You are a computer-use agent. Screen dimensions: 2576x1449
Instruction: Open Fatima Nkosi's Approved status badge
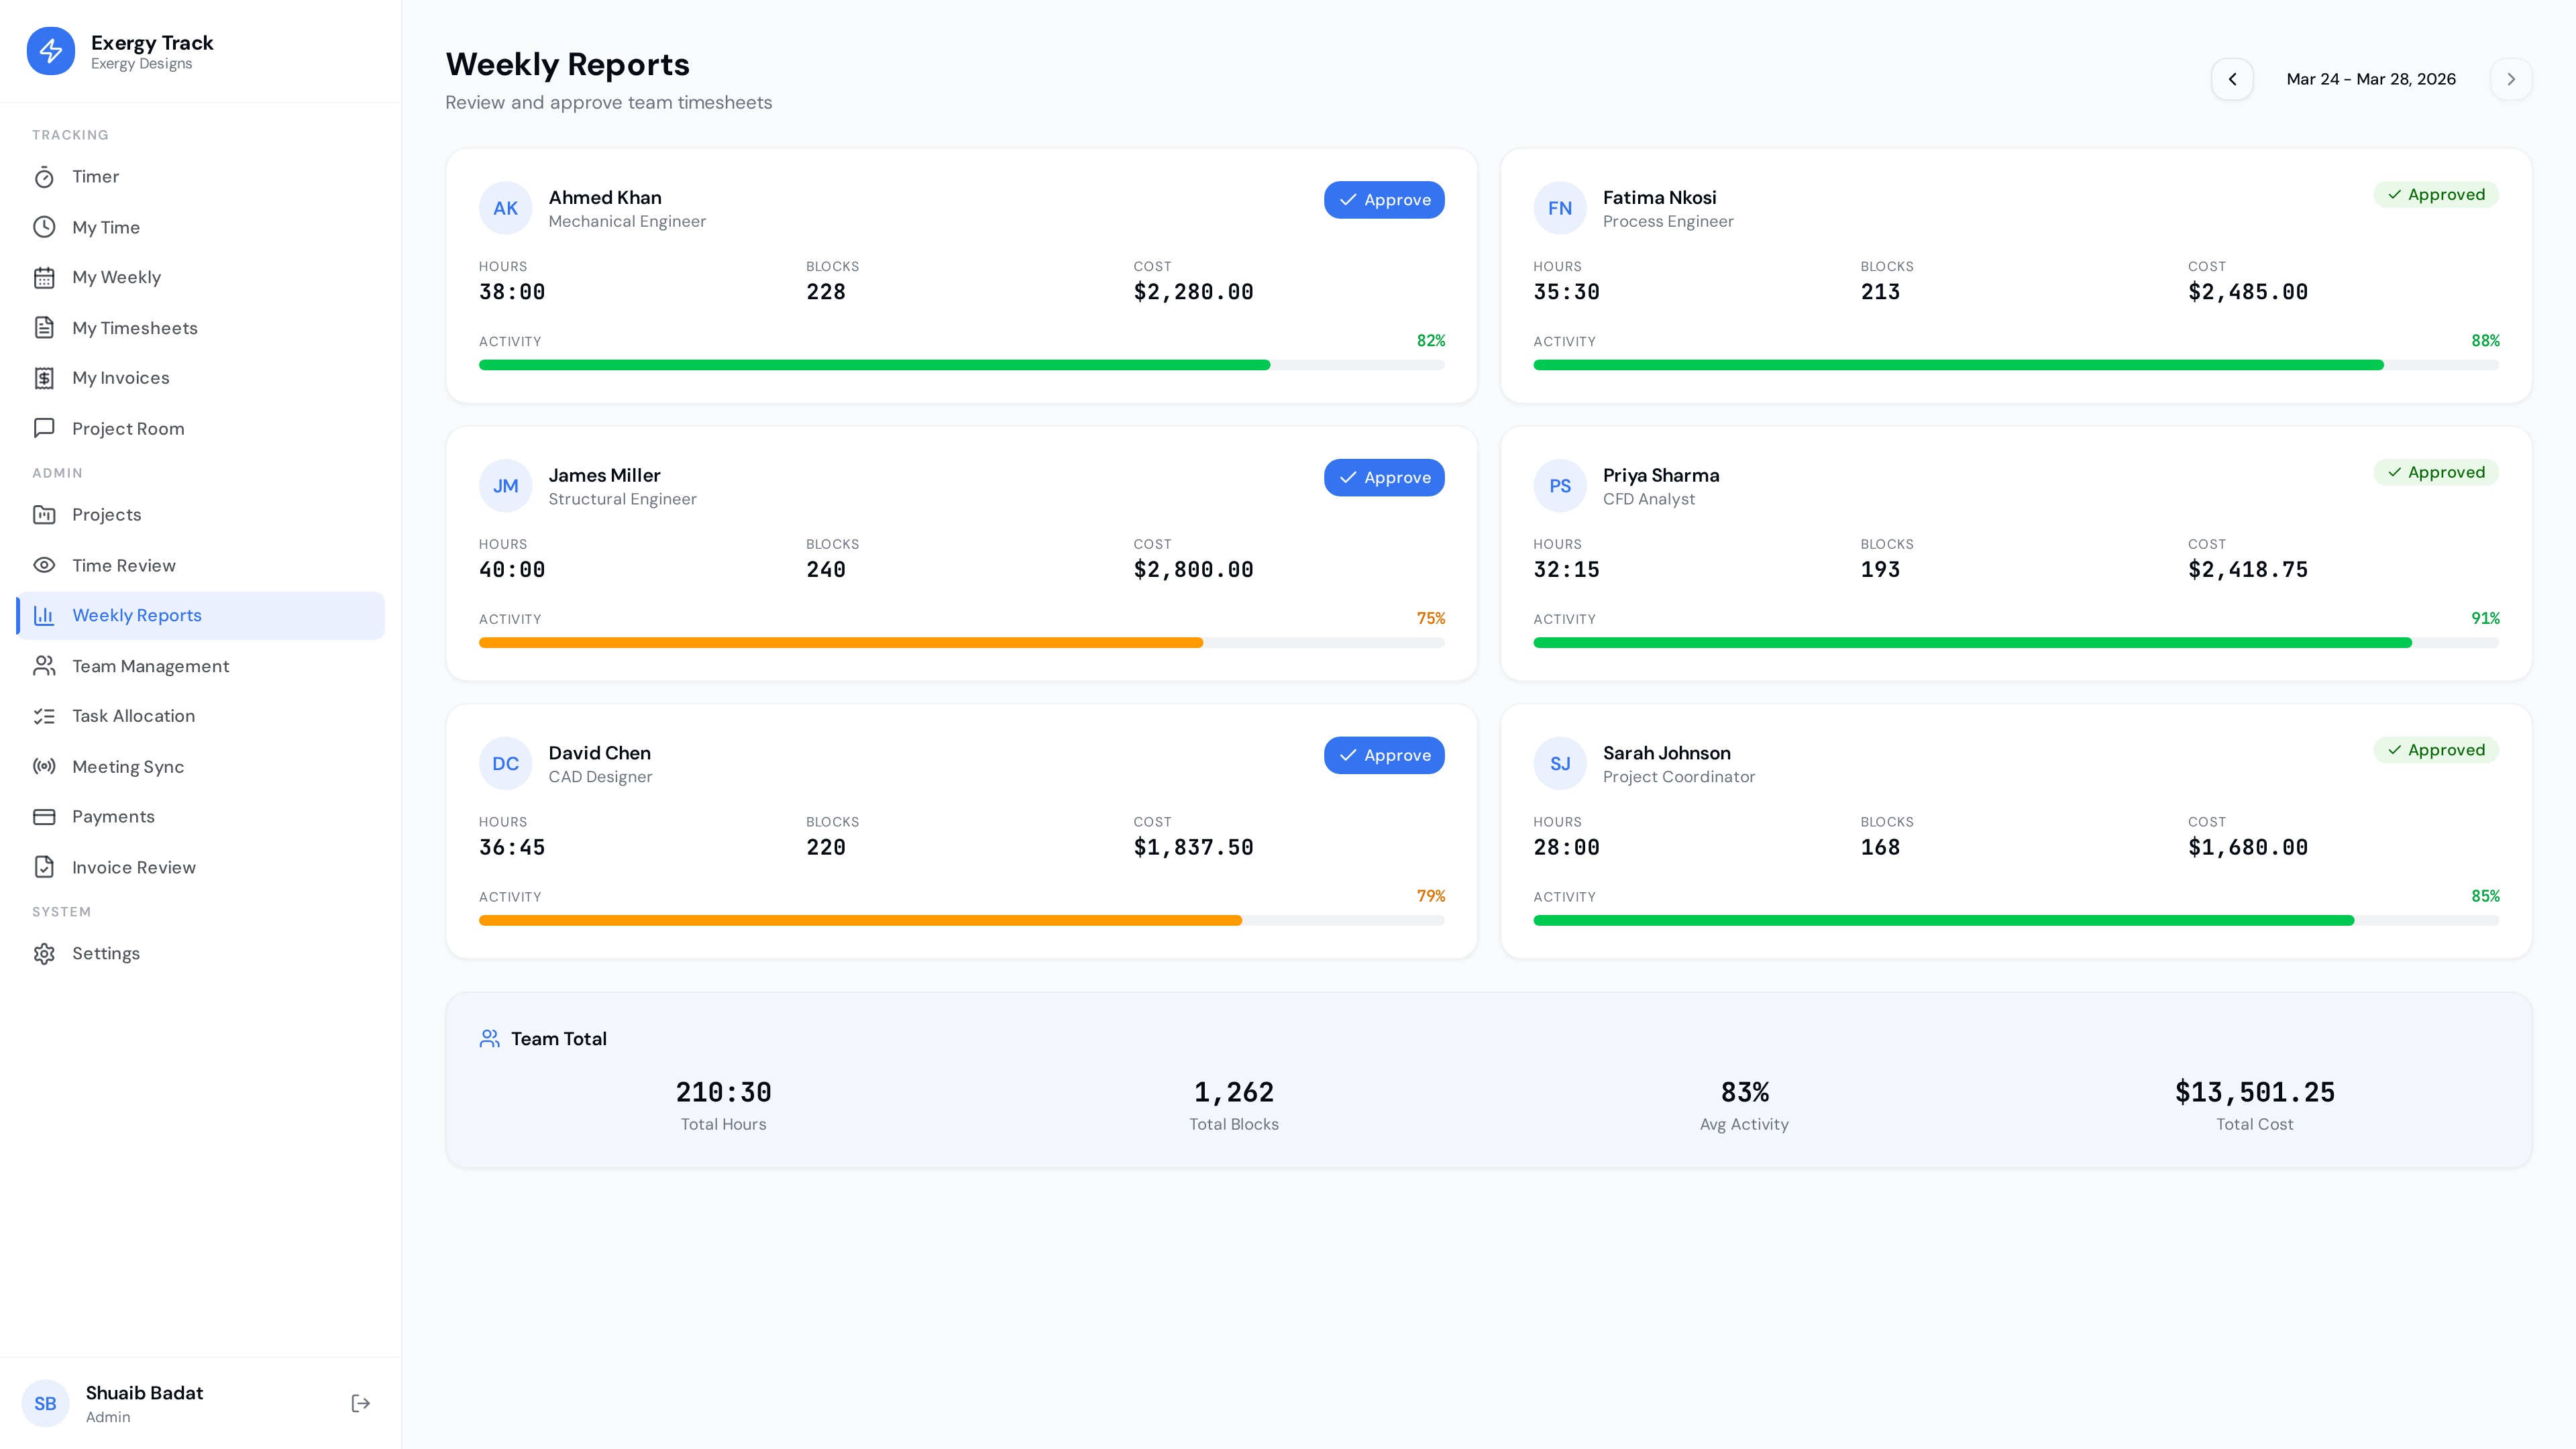point(2437,194)
